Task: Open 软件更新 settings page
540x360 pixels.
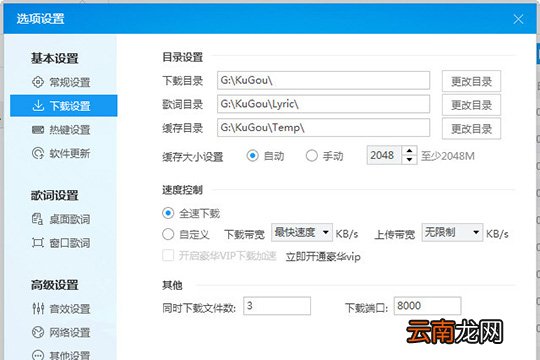Action: pyautogui.click(x=64, y=153)
